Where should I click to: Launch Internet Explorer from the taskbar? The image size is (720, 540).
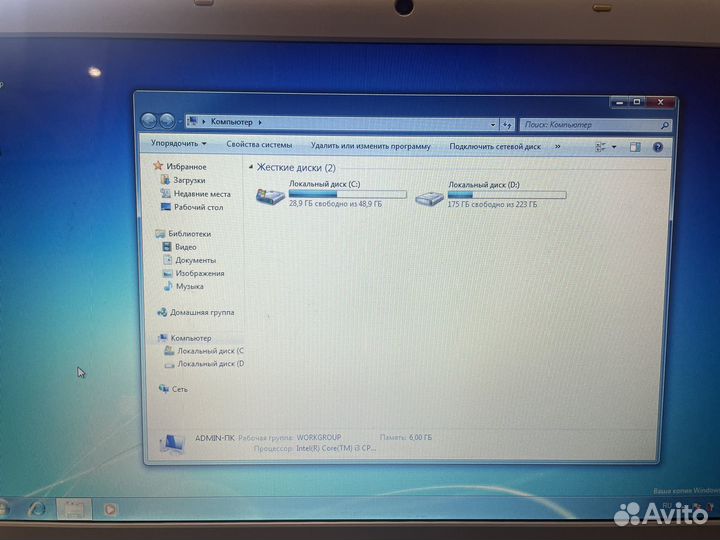point(37,509)
